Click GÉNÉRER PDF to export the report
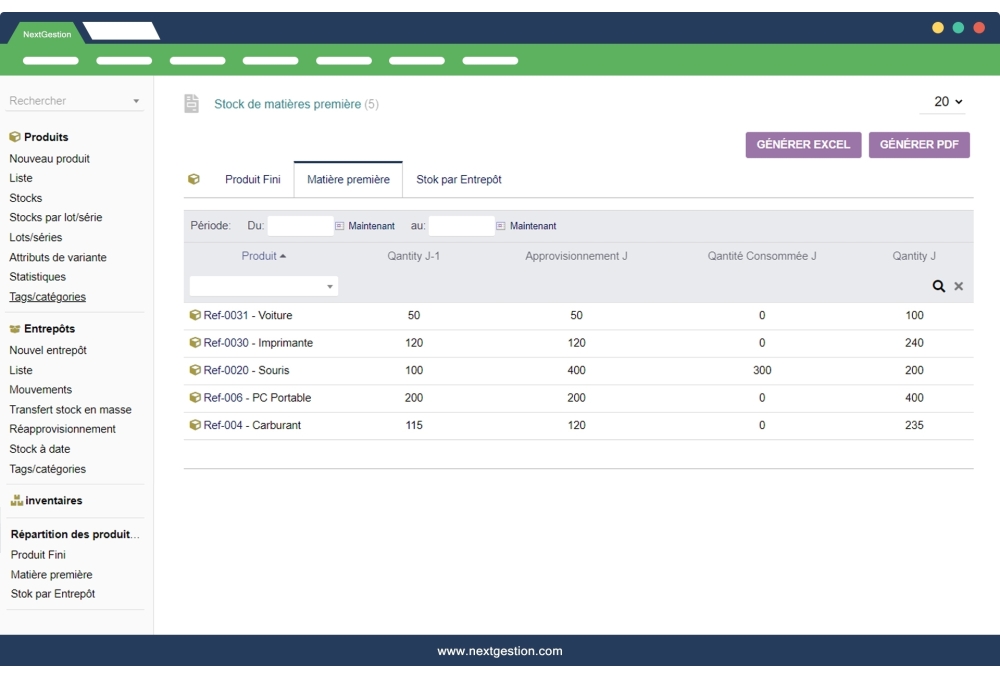1000x679 pixels. point(919,144)
